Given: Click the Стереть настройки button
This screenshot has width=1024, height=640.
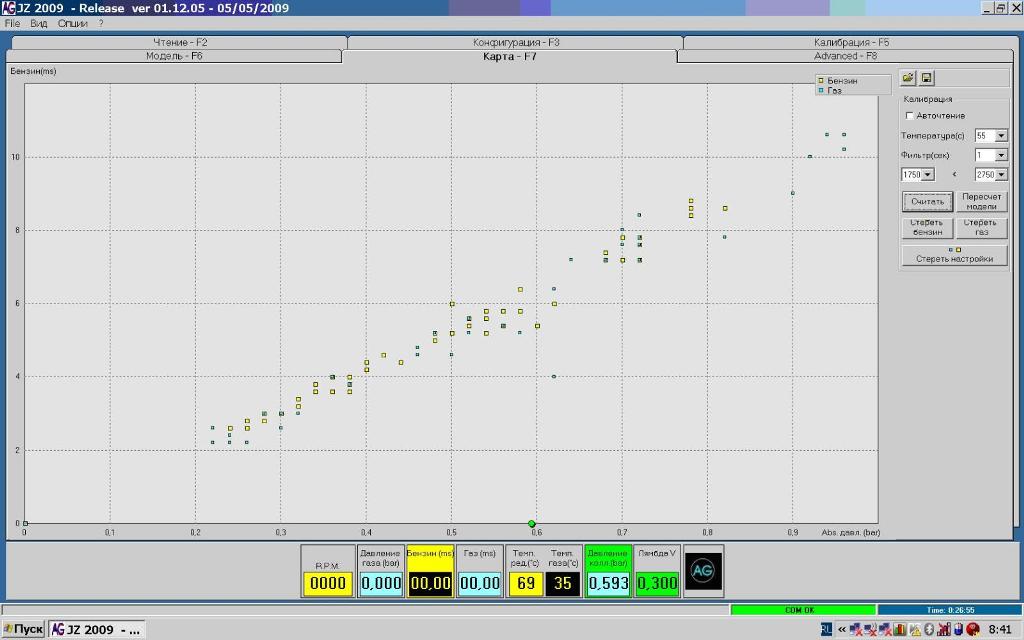Looking at the screenshot, I should click(x=954, y=255).
